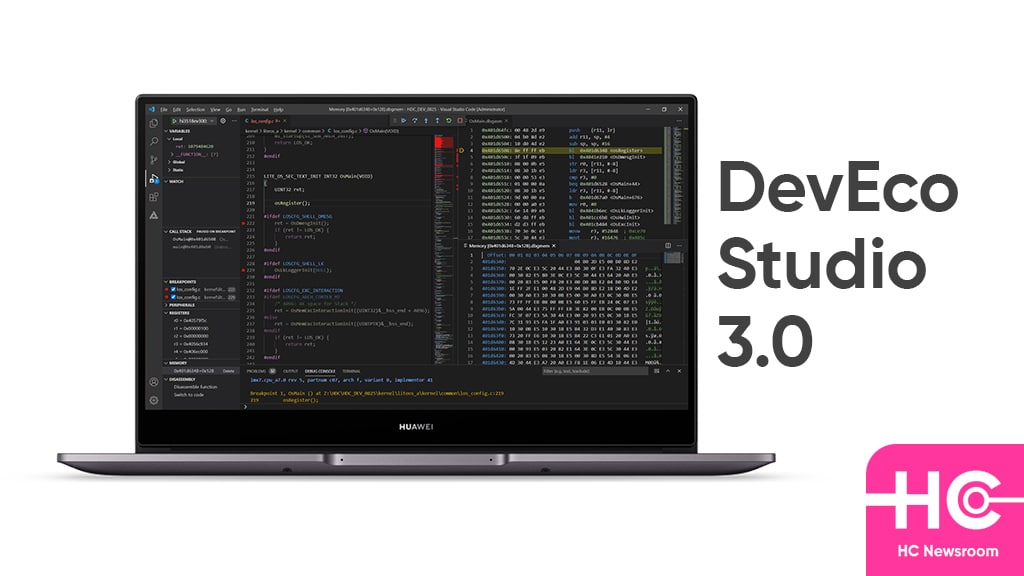Switch to the PROBLEMS panel tab
Image resolution: width=1024 pixels, height=576 pixels.
256,371
